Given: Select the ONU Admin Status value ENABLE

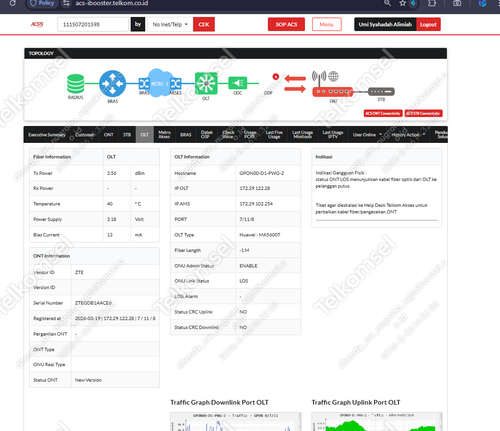Looking at the screenshot, I should (x=248, y=266).
